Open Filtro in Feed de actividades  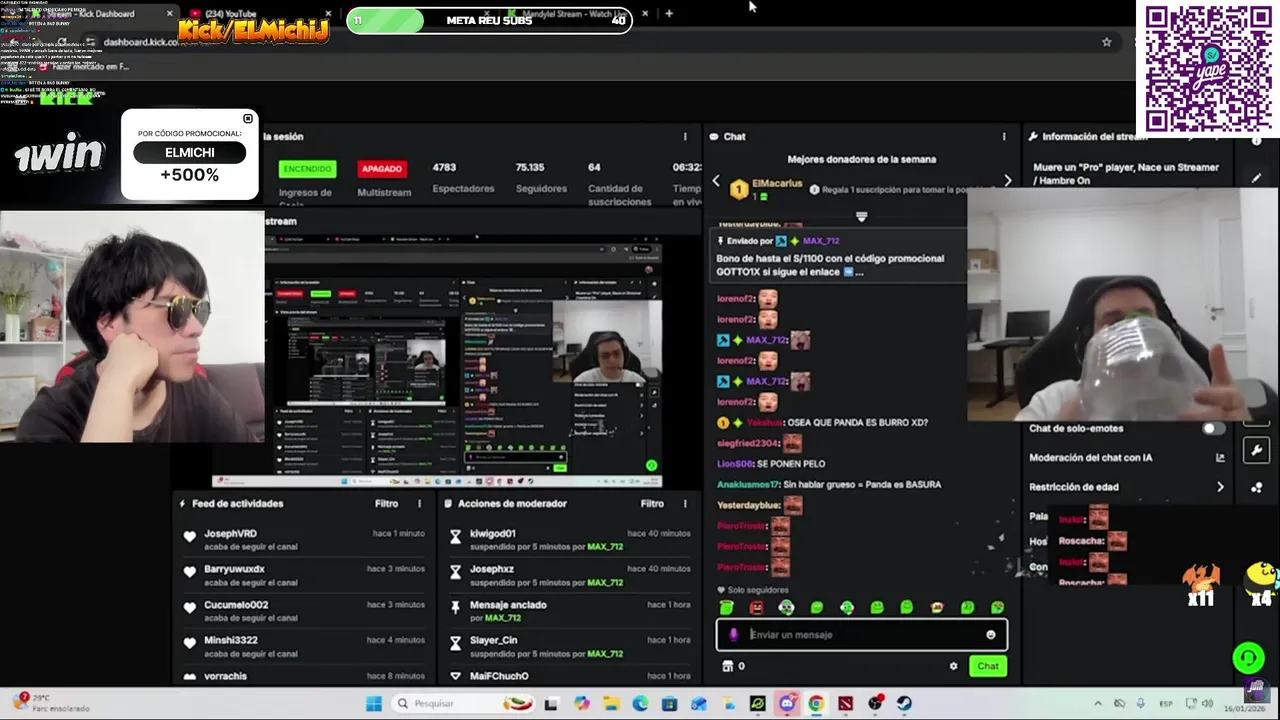coord(386,504)
